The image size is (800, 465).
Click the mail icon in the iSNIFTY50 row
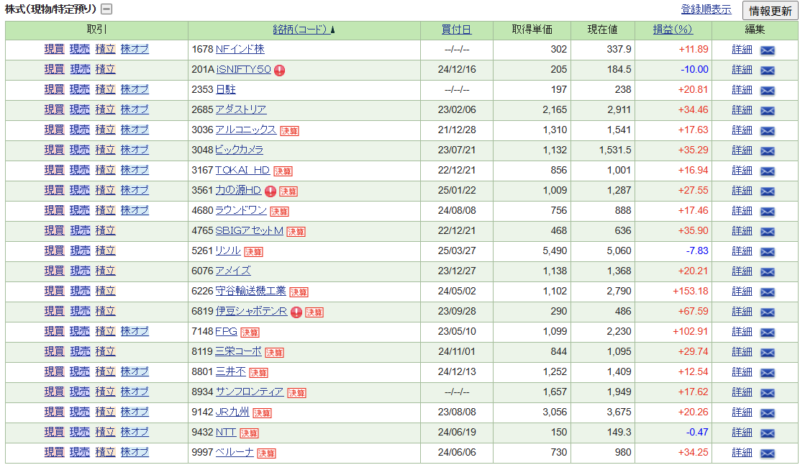(767, 70)
